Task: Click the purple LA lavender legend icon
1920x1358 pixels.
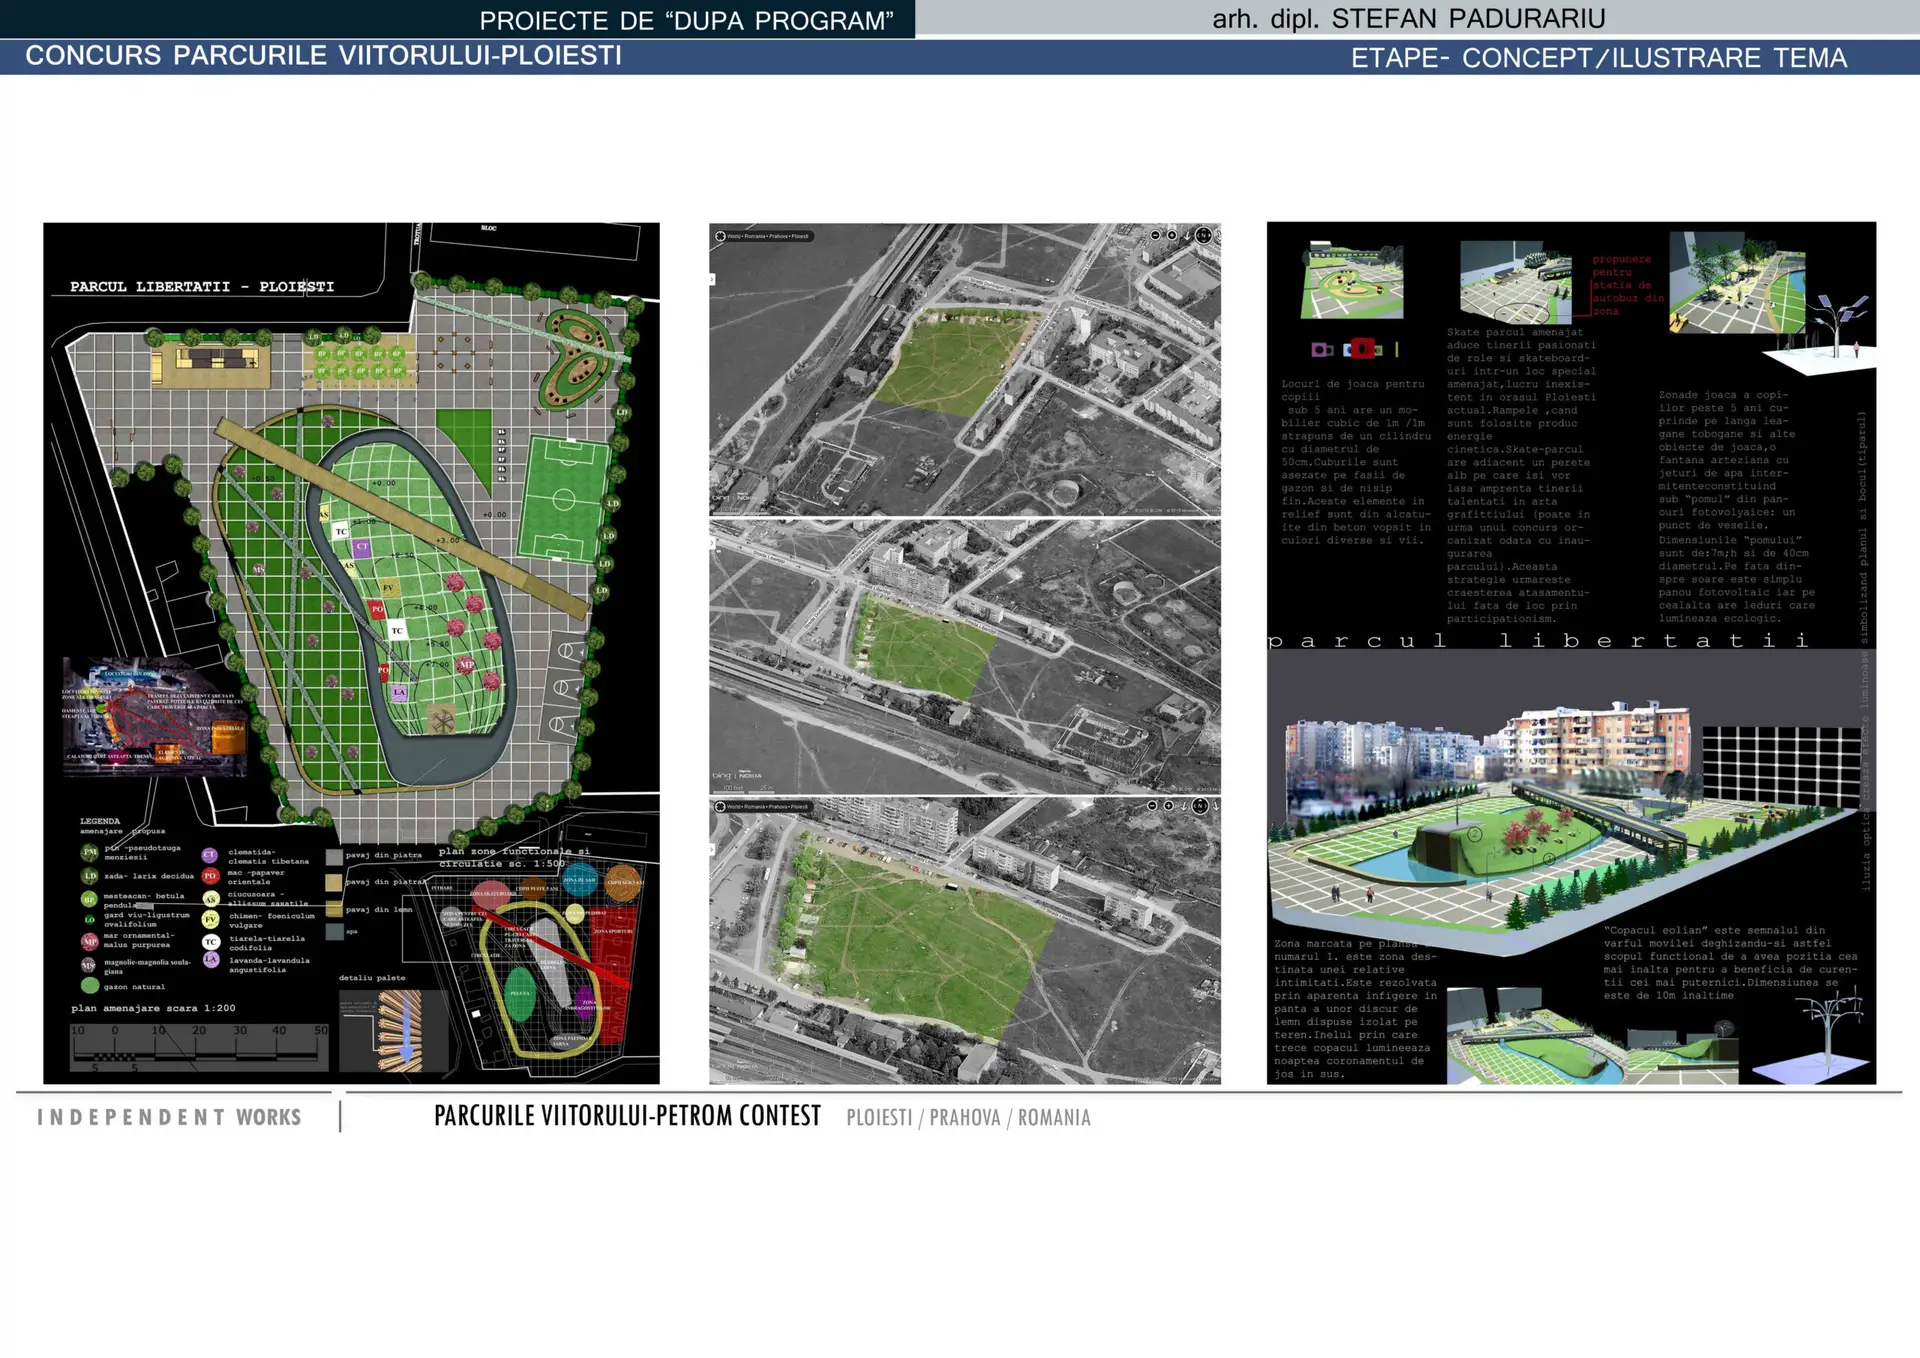Action: (x=210, y=959)
